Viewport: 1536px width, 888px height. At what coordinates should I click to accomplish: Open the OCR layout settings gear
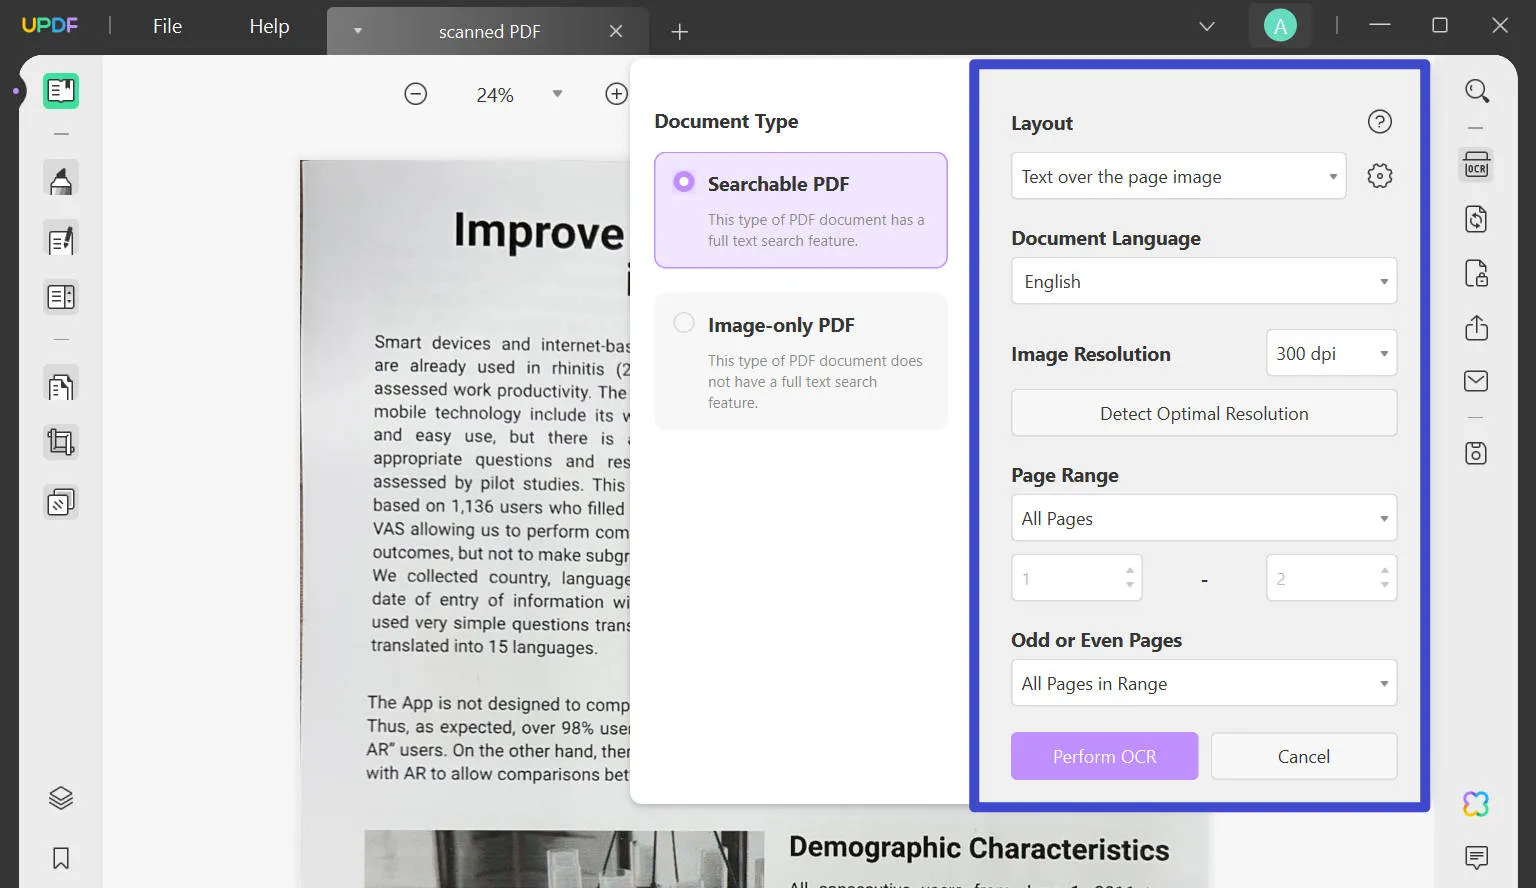tap(1379, 175)
